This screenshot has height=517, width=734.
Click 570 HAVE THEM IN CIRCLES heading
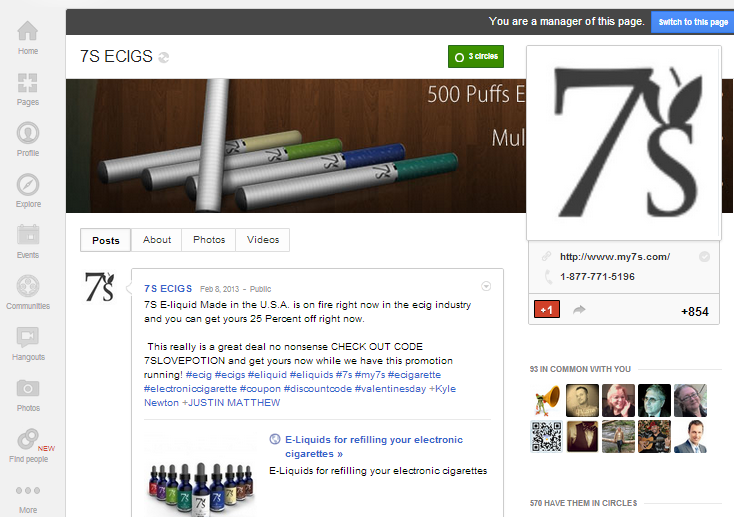pyautogui.click(x=583, y=503)
